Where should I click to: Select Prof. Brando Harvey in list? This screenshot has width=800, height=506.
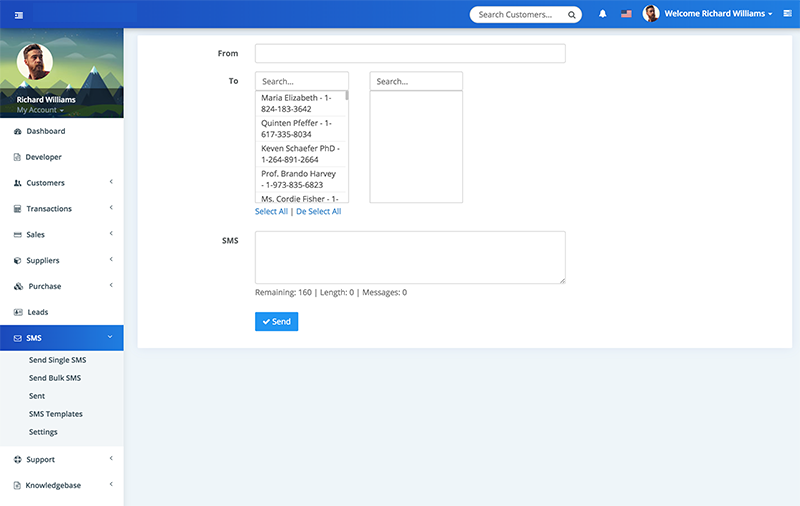click(x=301, y=179)
